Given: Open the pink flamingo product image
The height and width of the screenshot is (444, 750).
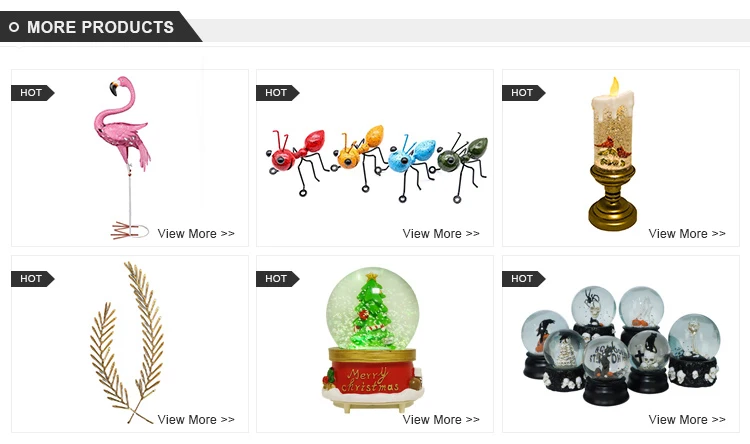Looking at the screenshot, I should coord(122,157).
